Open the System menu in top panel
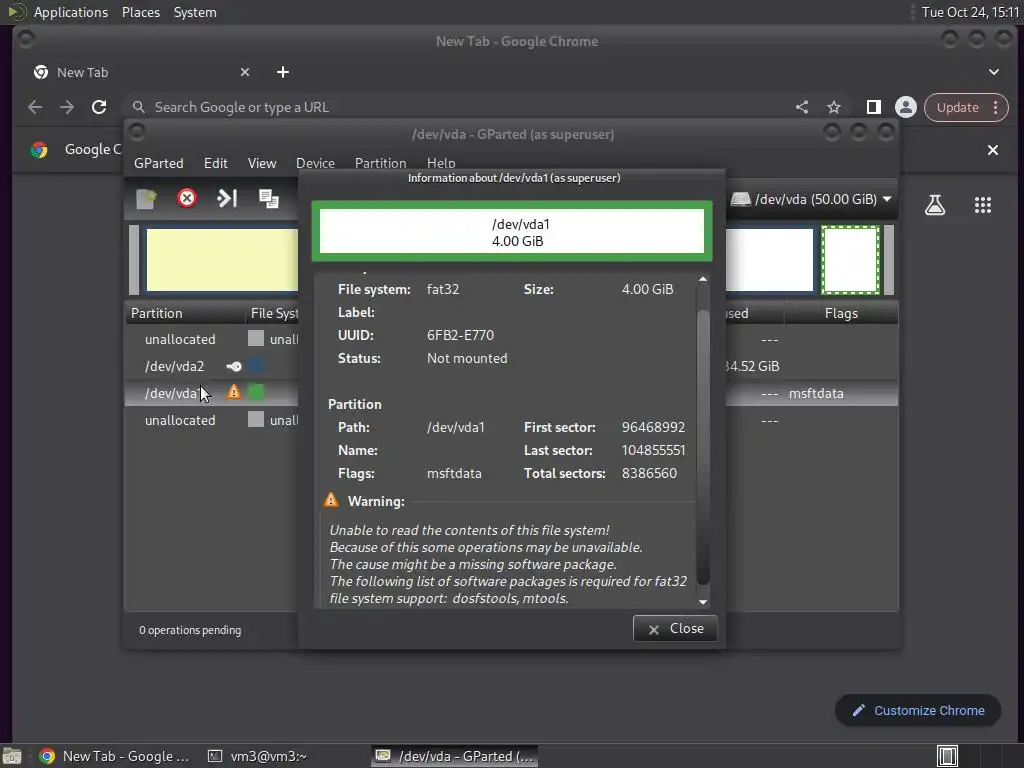Image resolution: width=1024 pixels, height=768 pixels. click(195, 12)
